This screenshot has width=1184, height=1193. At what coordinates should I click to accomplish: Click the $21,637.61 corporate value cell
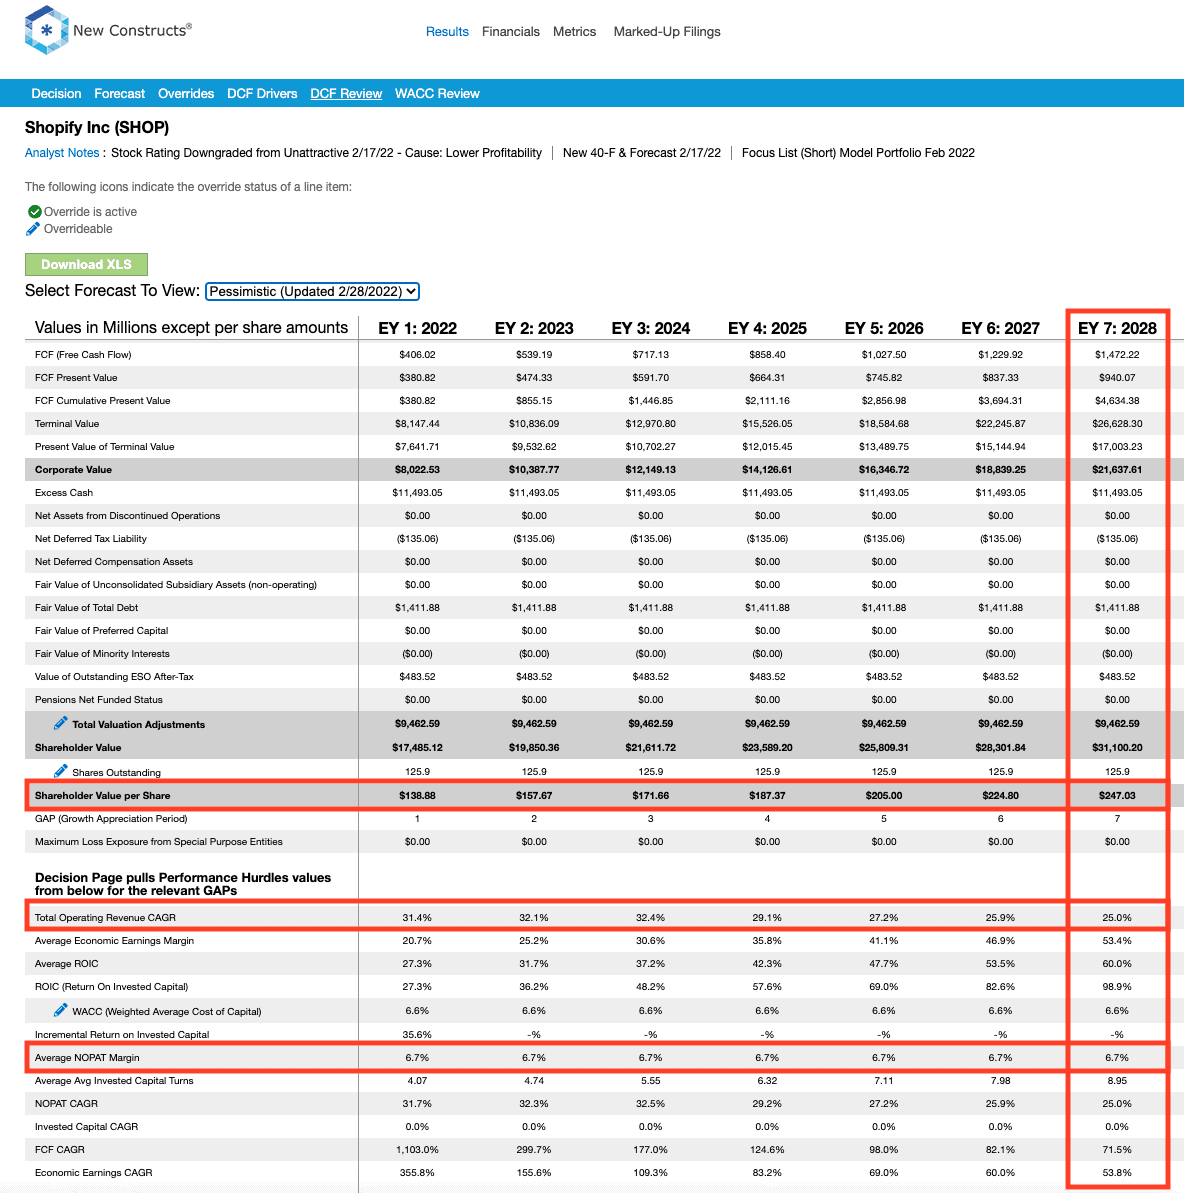[1117, 469]
